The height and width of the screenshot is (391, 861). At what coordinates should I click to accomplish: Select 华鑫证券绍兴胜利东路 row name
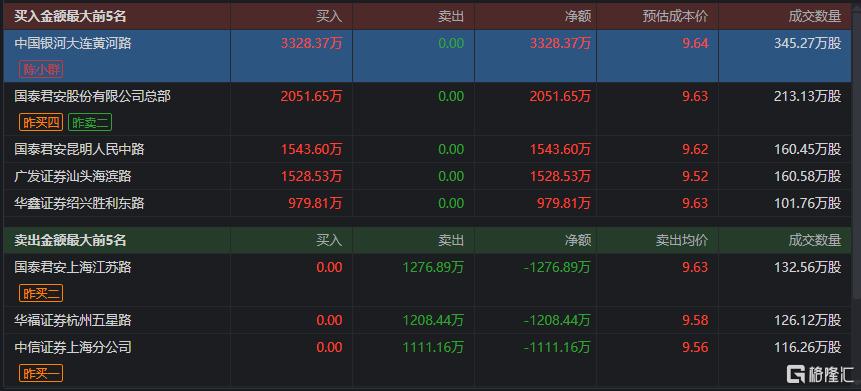[80, 203]
